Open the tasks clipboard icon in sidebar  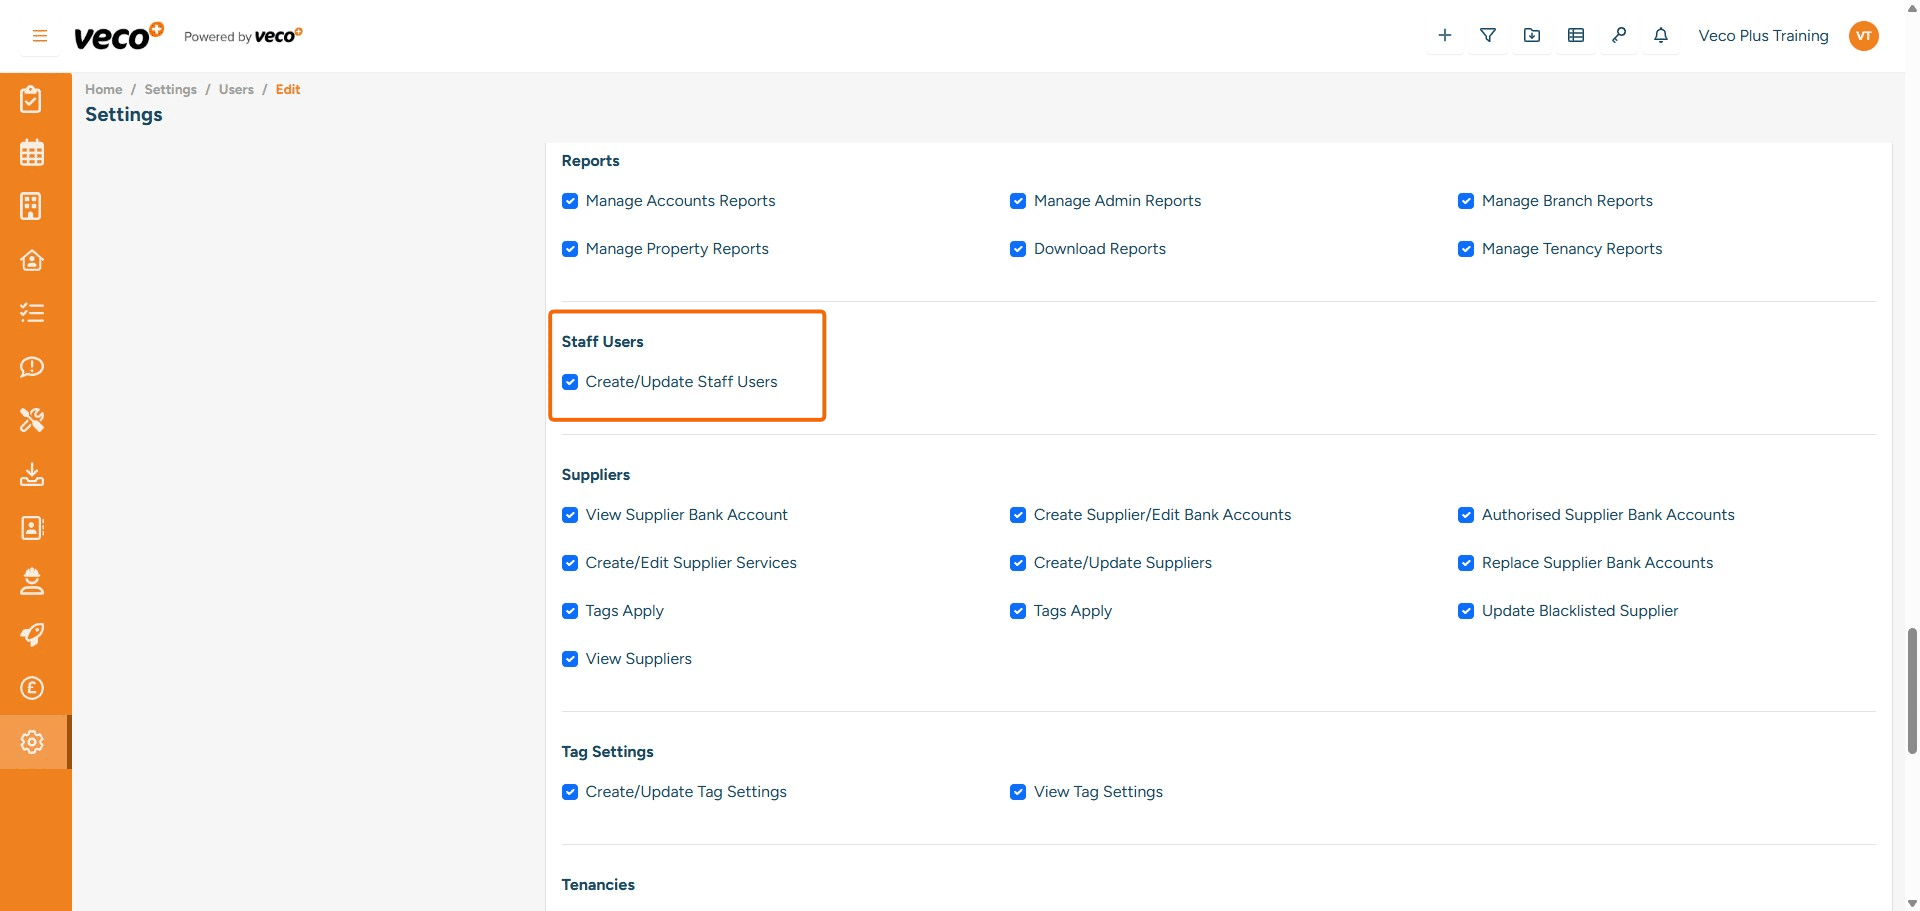point(32,99)
